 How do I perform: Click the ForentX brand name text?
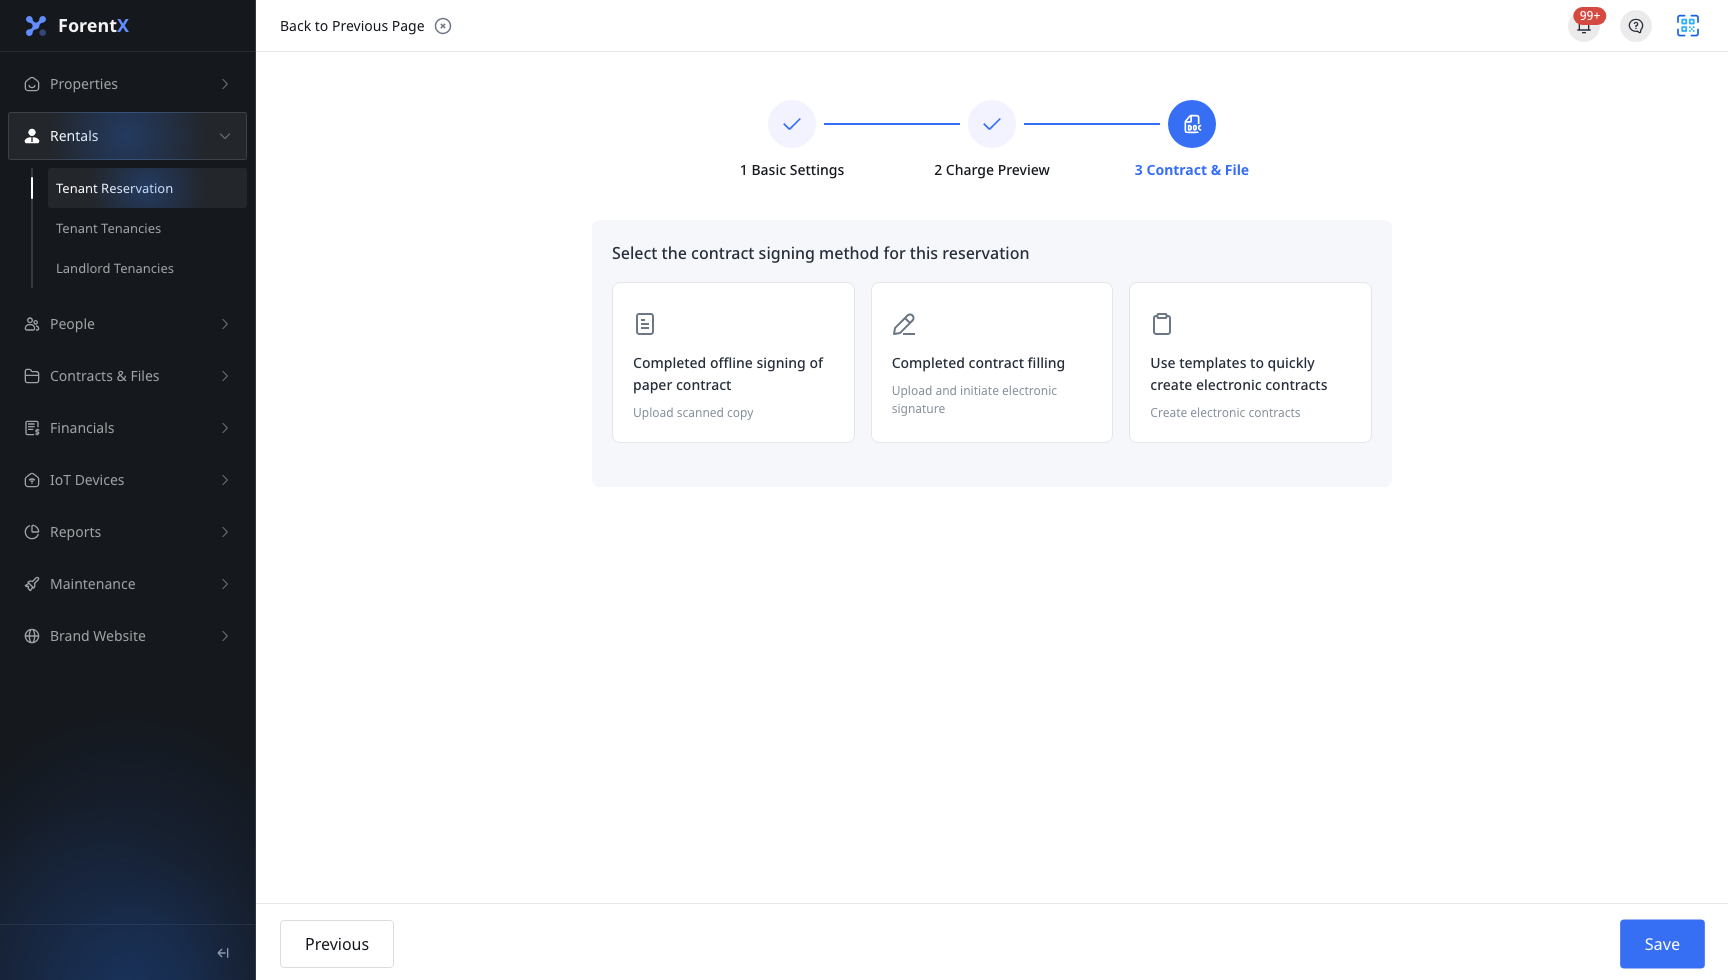(93, 26)
